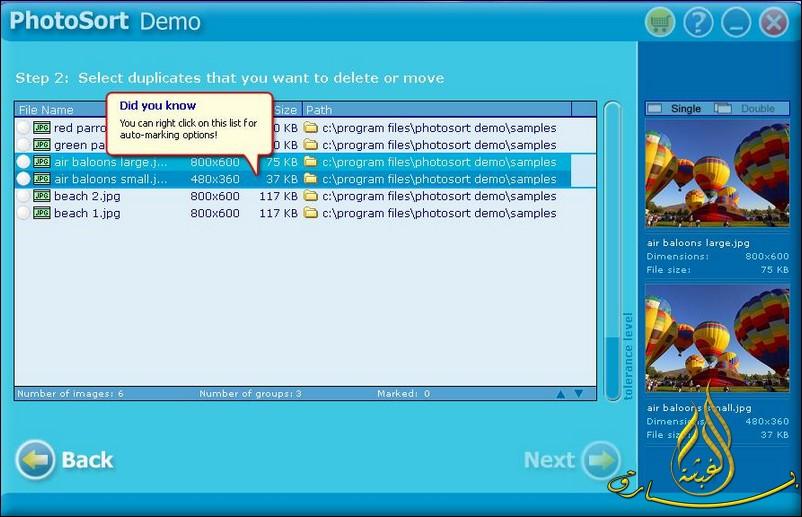
Task: Move to next group with down arrow
Action: 578,394
